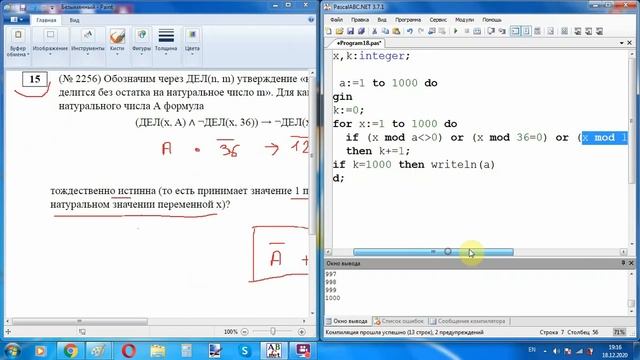Click the Paste icon in PascalABC toolbar
Screen dimensions: 640x360
396,31
